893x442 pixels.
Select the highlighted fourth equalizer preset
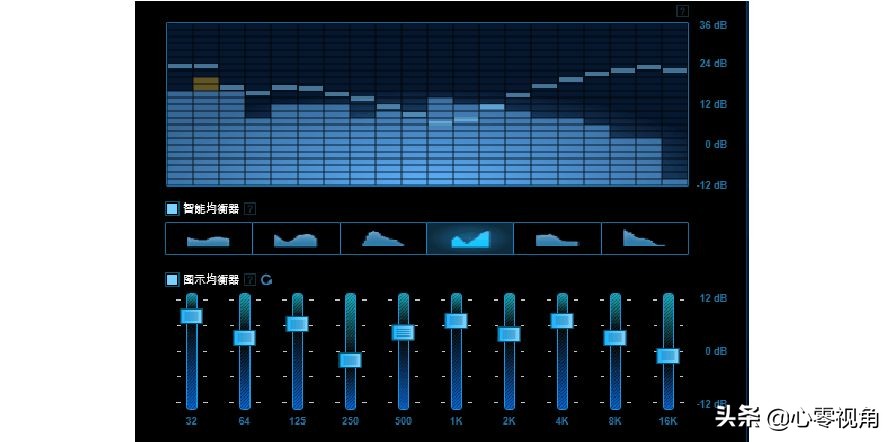pyautogui.click(x=470, y=238)
